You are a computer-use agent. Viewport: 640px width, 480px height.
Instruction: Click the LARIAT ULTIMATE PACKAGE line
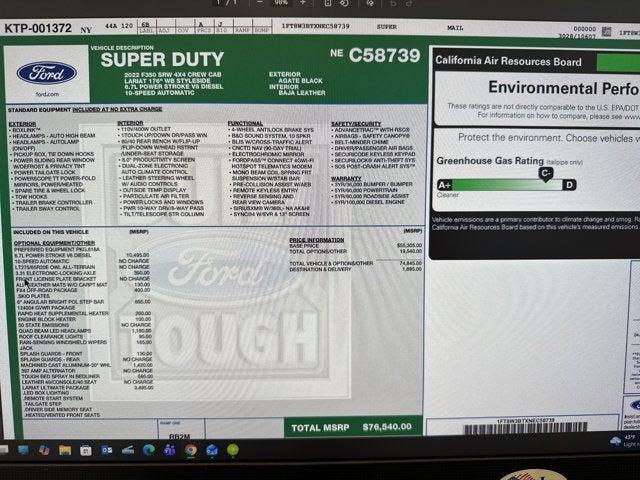(x=55, y=387)
